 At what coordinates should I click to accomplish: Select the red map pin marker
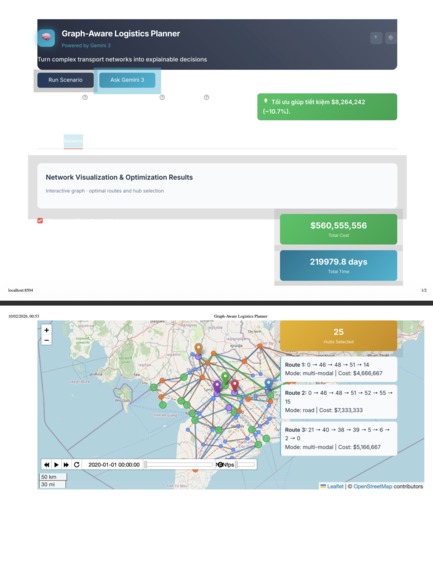[x=235, y=386]
